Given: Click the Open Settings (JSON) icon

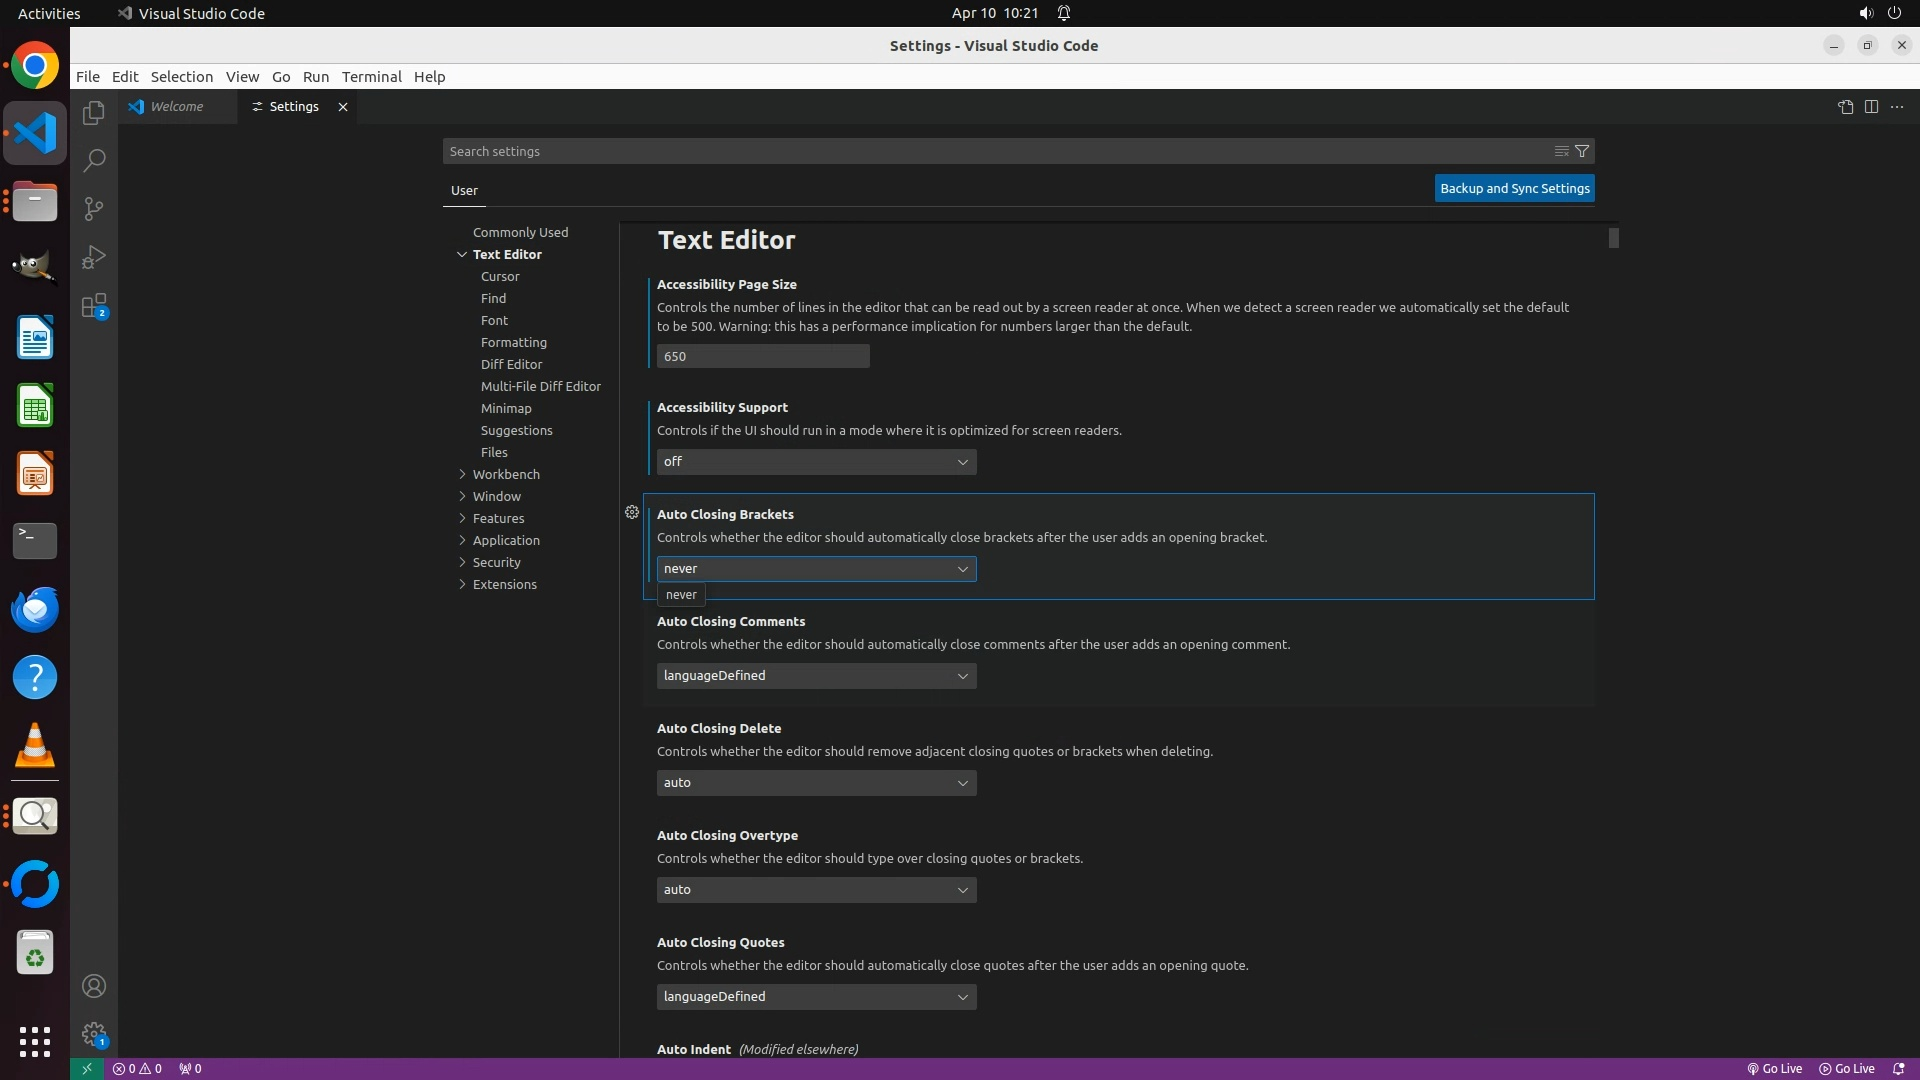Looking at the screenshot, I should [1845, 107].
